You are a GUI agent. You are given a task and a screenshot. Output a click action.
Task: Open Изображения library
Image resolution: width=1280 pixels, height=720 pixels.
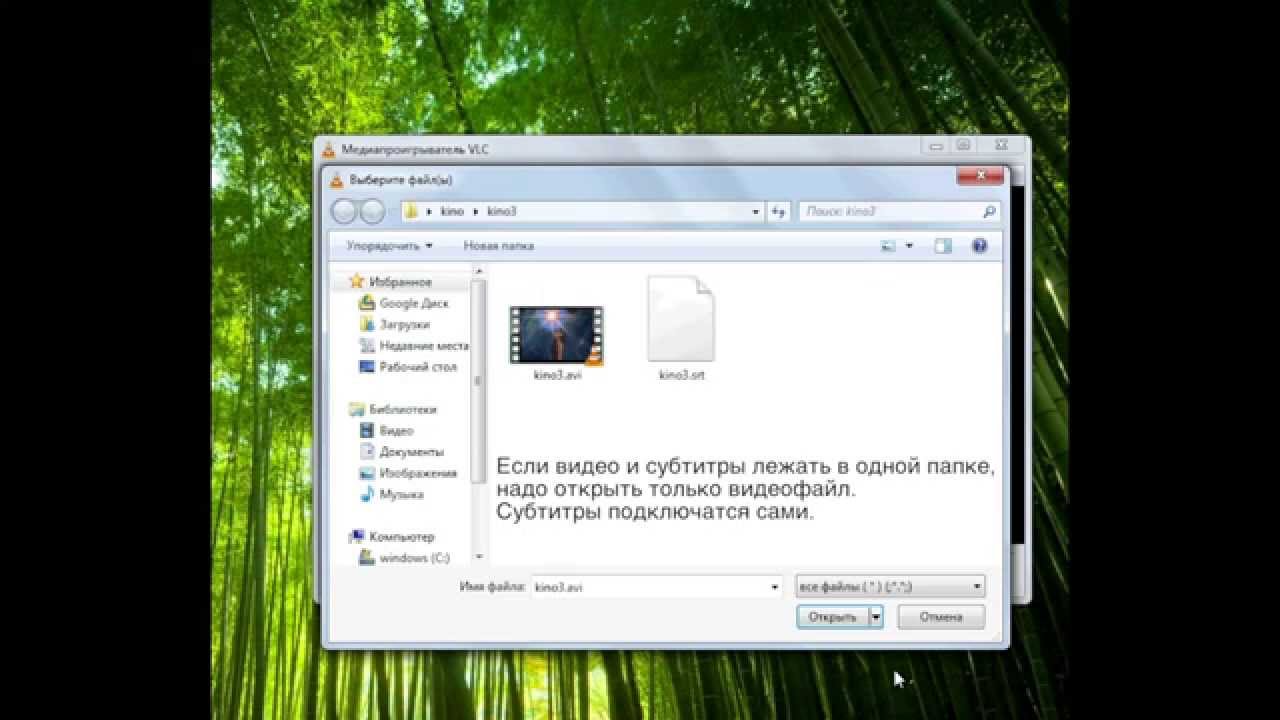[418, 473]
